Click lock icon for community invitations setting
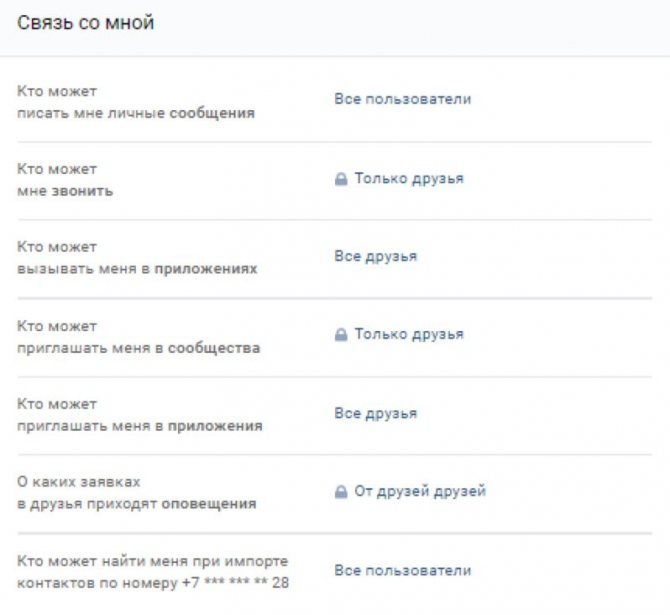670x615 pixels. click(341, 334)
